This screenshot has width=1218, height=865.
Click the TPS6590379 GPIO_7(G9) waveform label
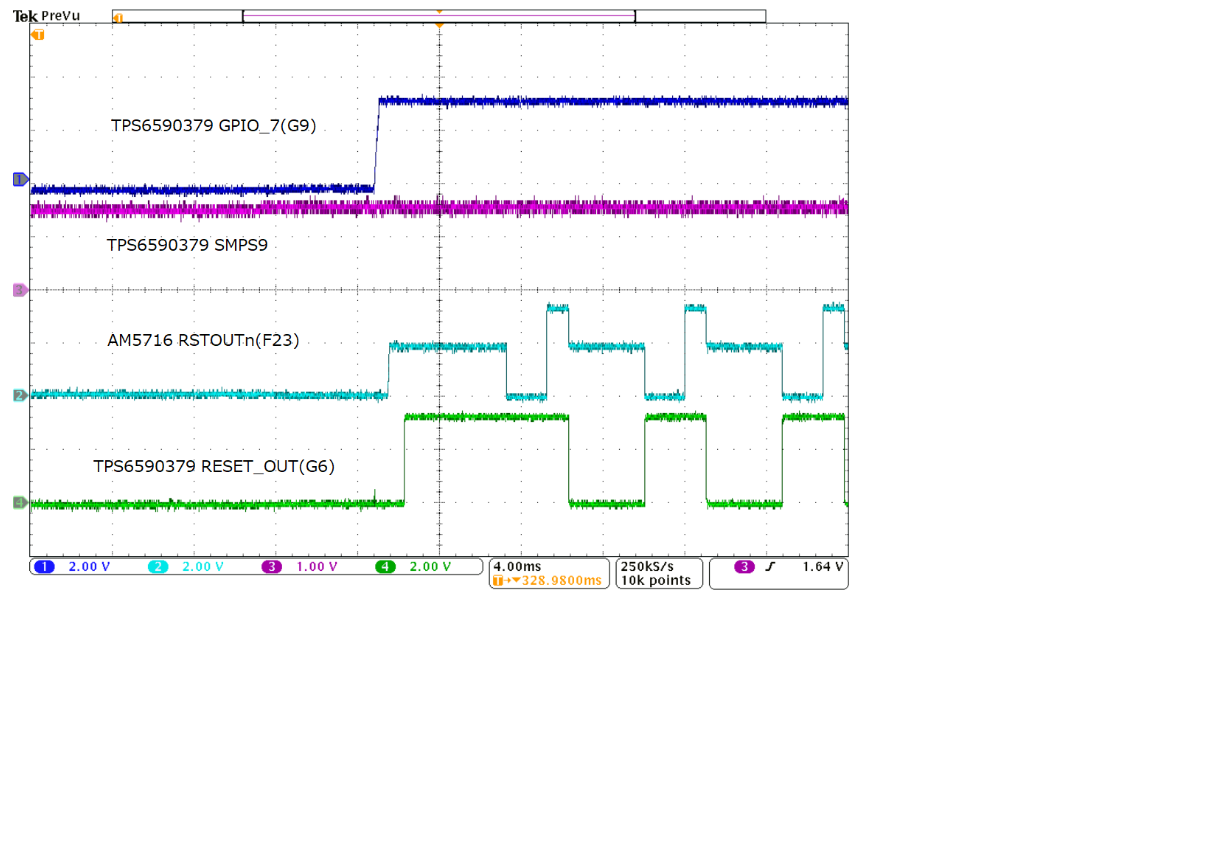tap(214, 126)
